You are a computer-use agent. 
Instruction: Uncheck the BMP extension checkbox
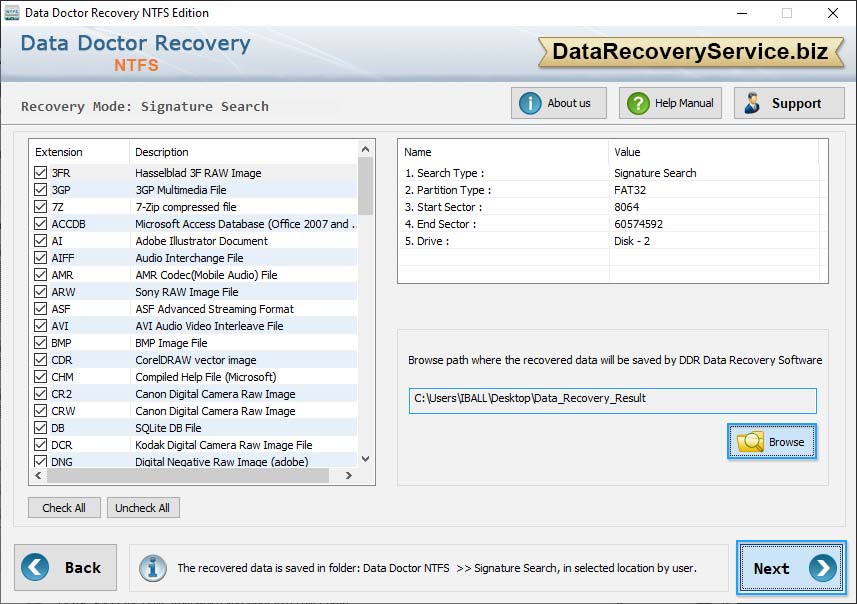point(40,343)
